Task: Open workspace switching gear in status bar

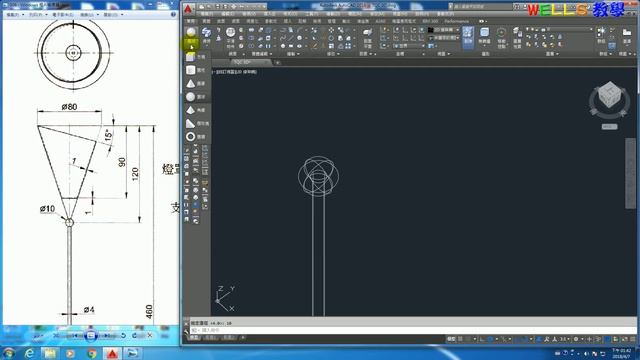Action: [576, 339]
